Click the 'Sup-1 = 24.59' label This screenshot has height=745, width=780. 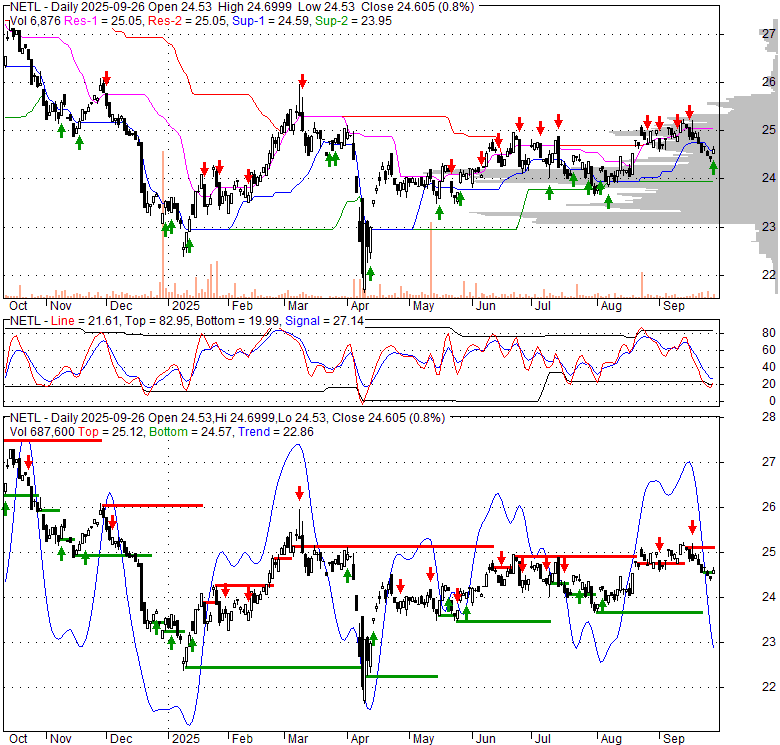[x=272, y=21]
